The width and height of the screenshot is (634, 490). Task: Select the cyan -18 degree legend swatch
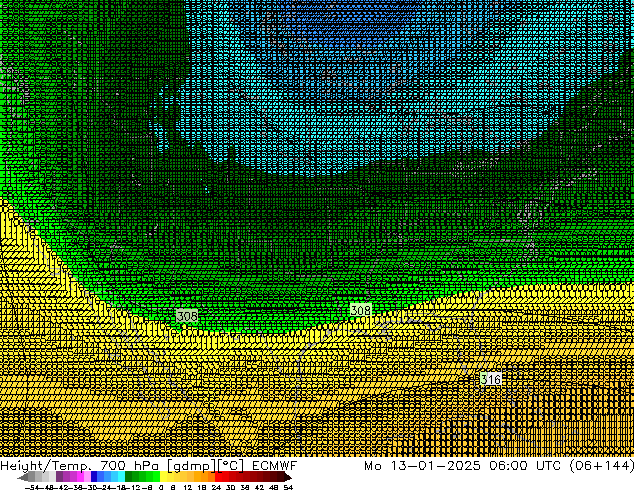pyautogui.click(x=122, y=478)
